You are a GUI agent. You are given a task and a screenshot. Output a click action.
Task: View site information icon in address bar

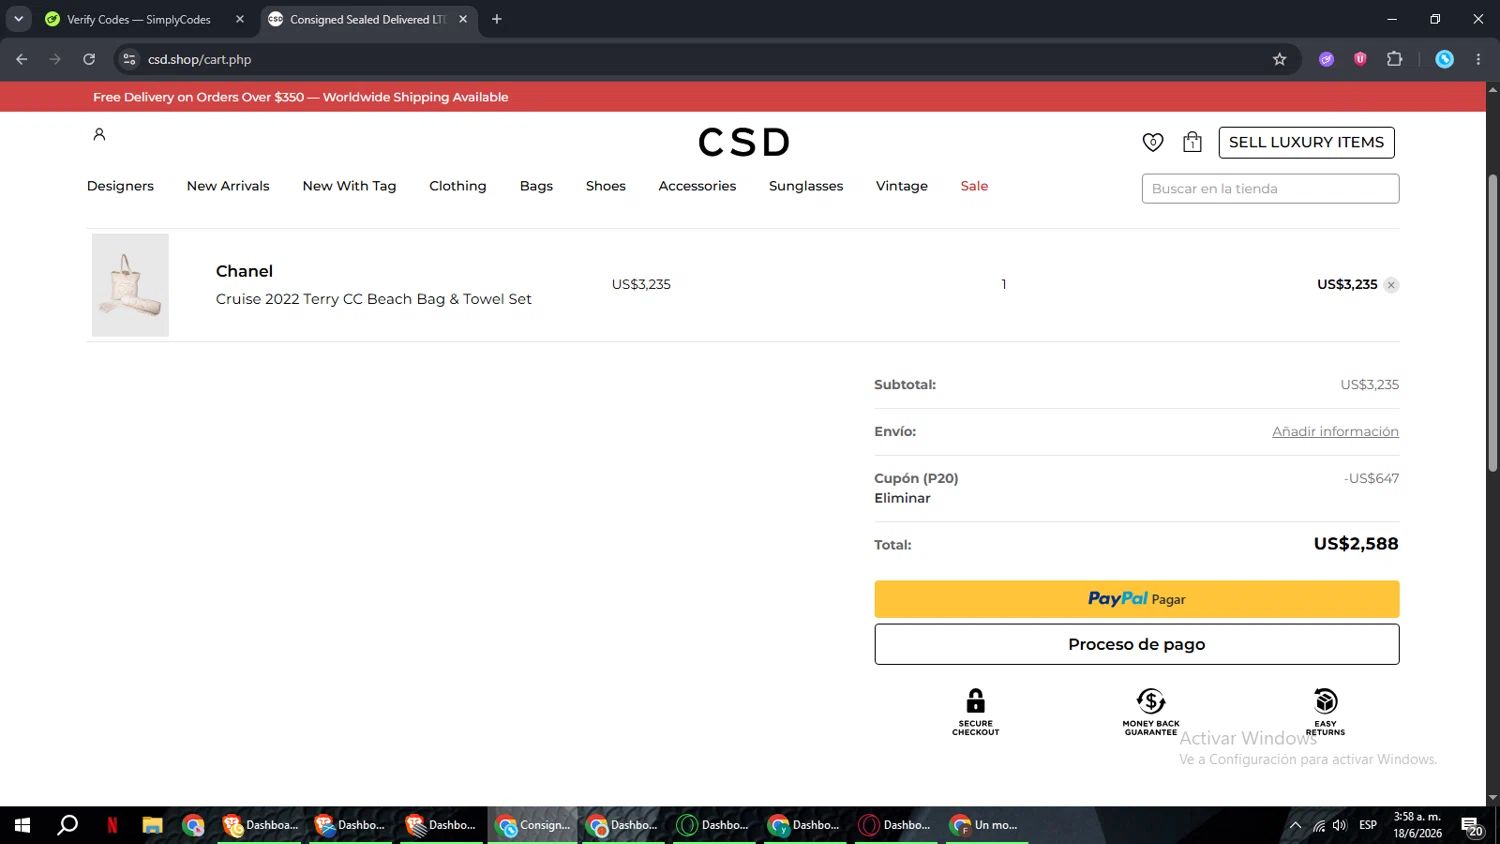click(x=129, y=59)
